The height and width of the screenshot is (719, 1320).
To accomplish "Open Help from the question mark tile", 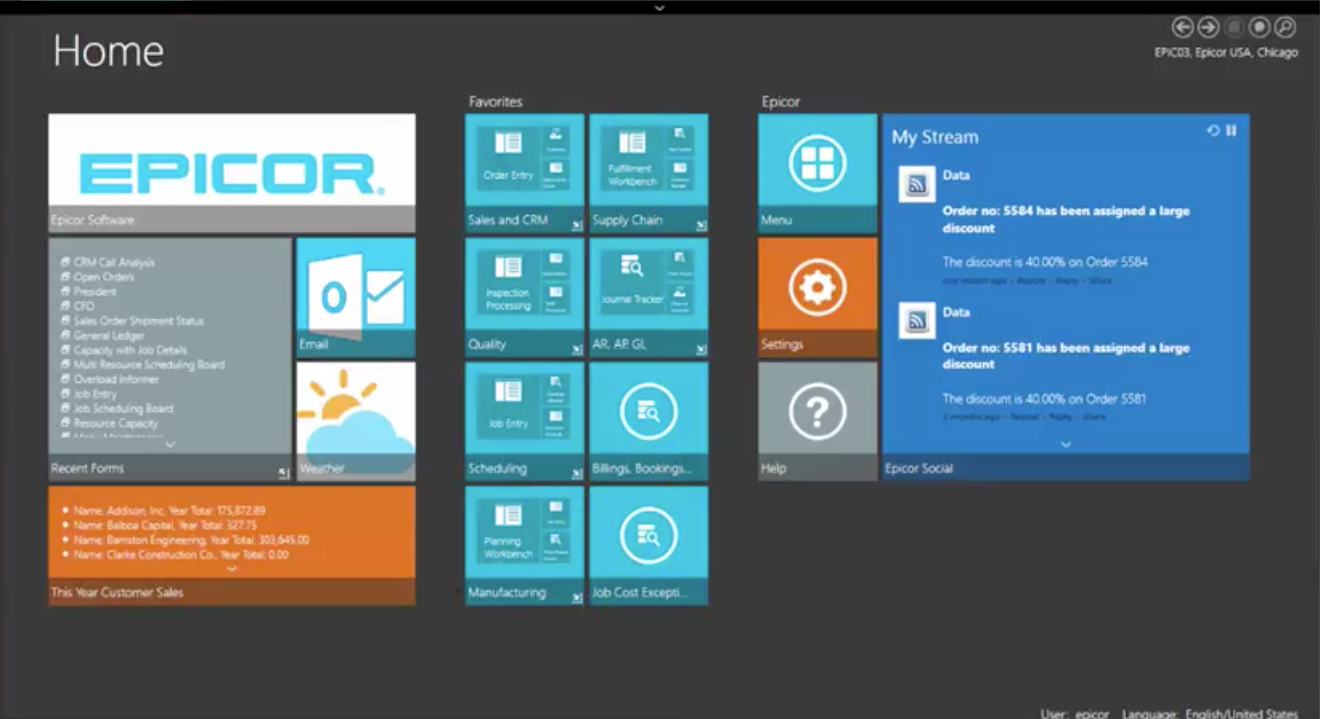I will point(816,410).
